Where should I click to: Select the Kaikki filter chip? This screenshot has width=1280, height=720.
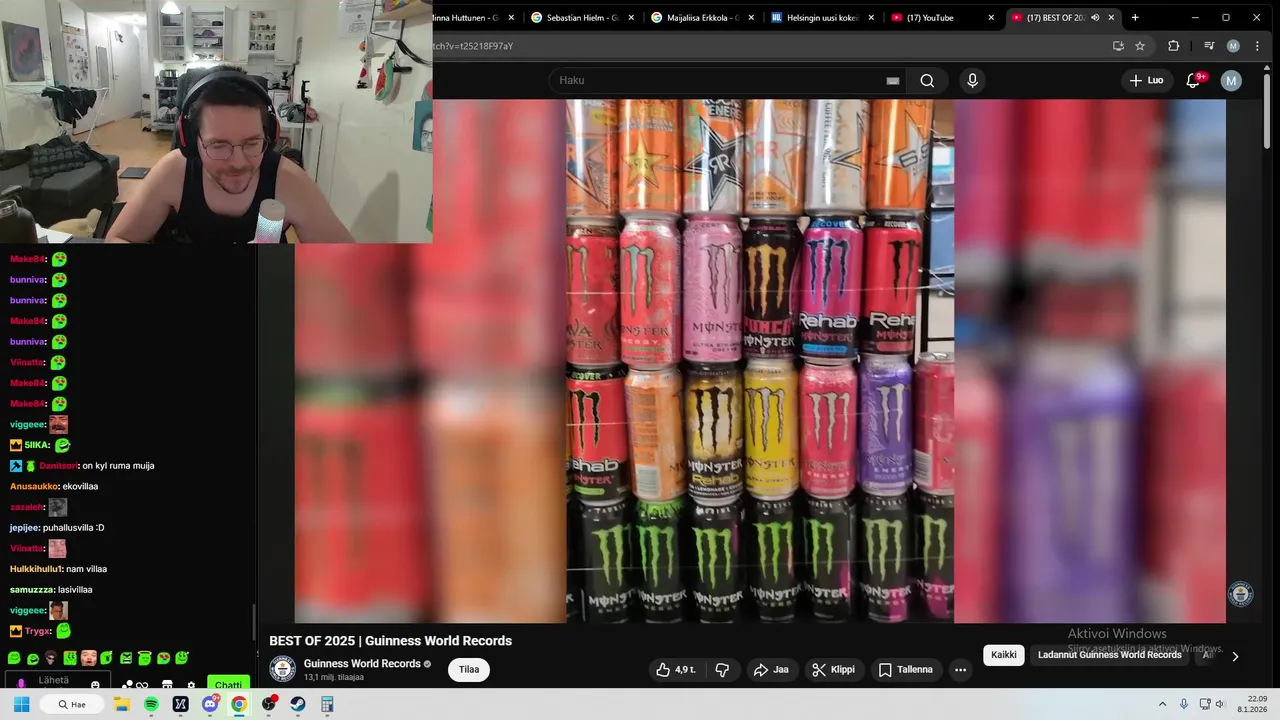(x=1003, y=655)
